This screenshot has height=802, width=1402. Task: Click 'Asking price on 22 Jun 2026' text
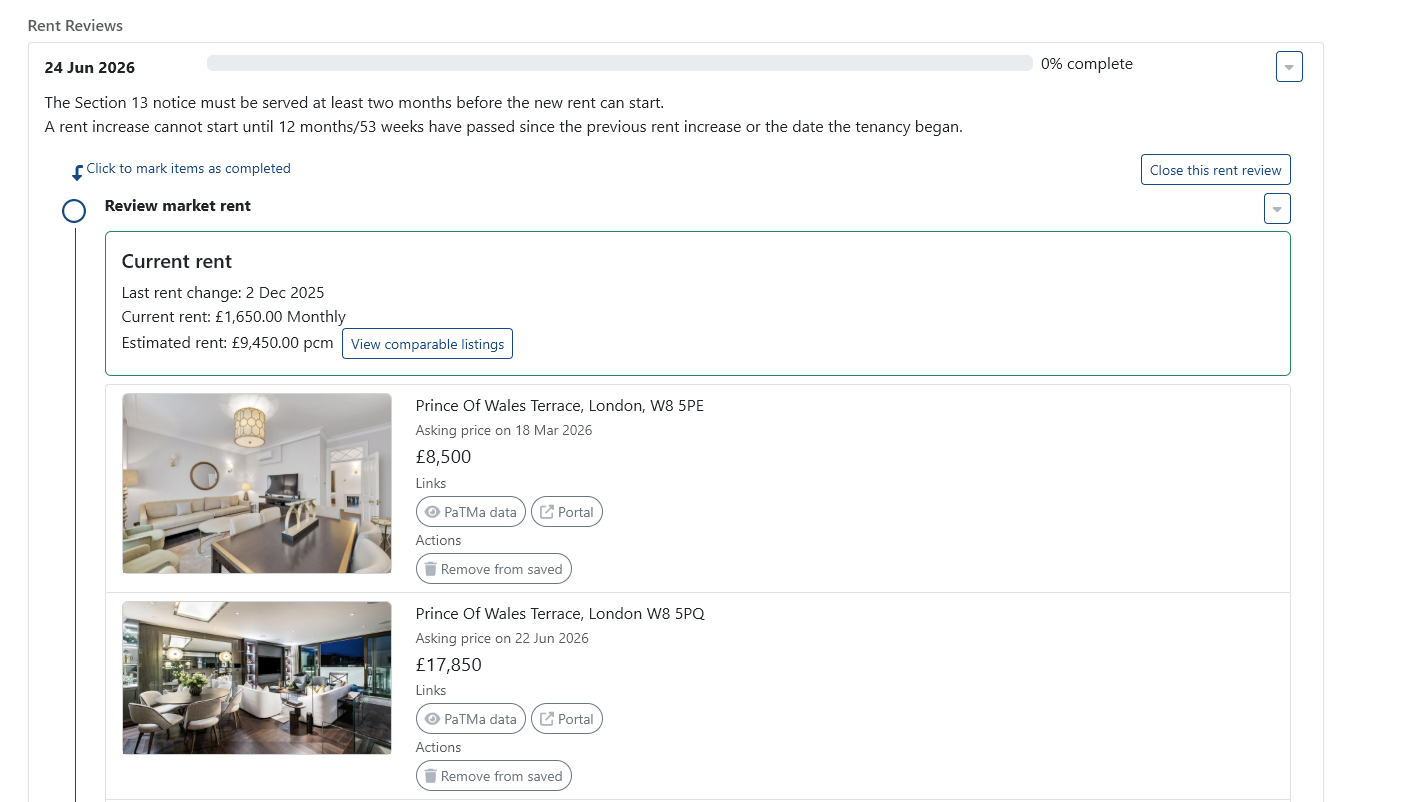tap(502, 638)
